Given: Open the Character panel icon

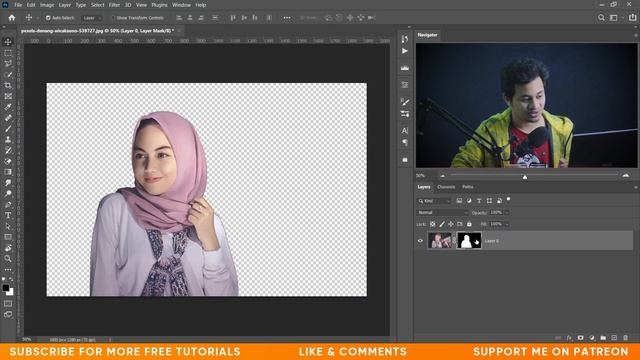Looking at the screenshot, I should tap(404, 131).
